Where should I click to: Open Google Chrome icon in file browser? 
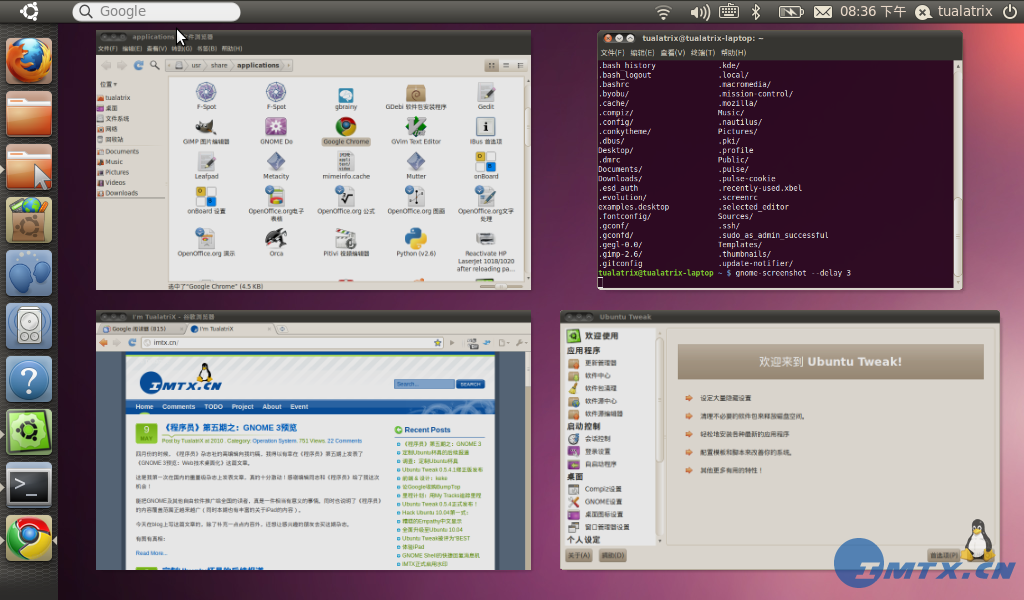[345, 128]
